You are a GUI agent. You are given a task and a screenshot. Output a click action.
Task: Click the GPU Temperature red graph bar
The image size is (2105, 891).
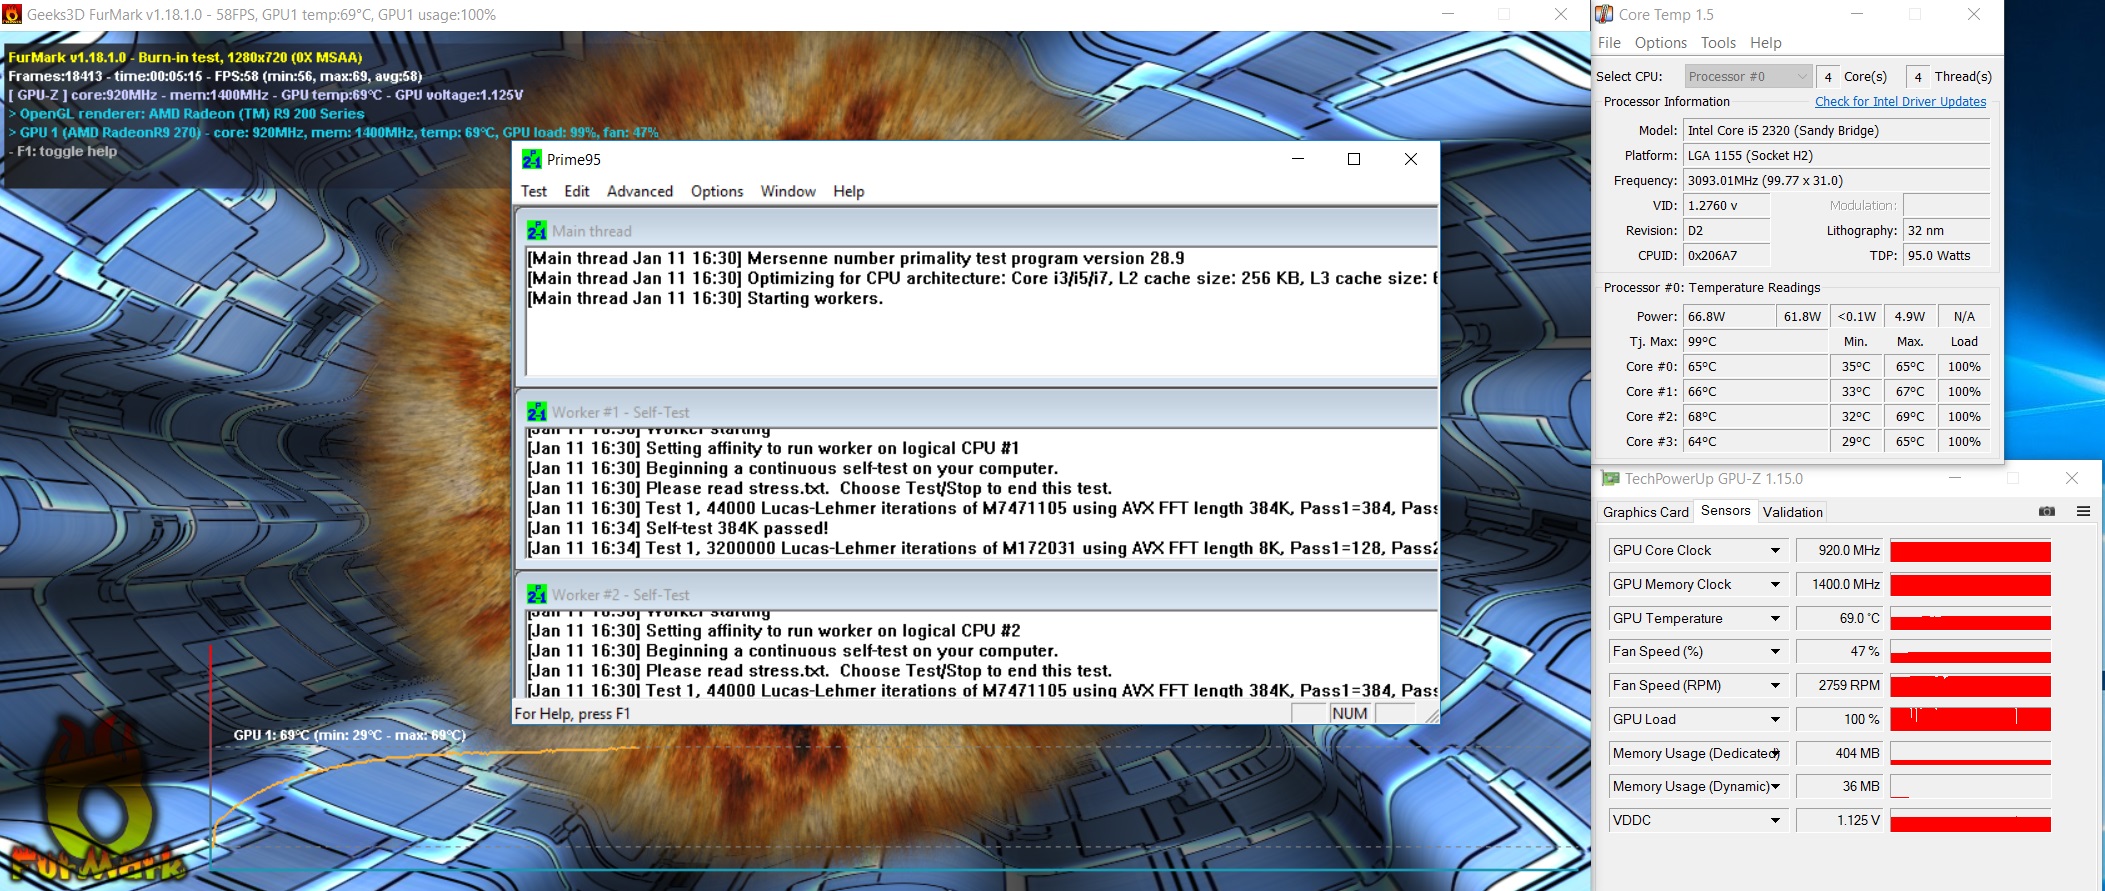(1970, 618)
